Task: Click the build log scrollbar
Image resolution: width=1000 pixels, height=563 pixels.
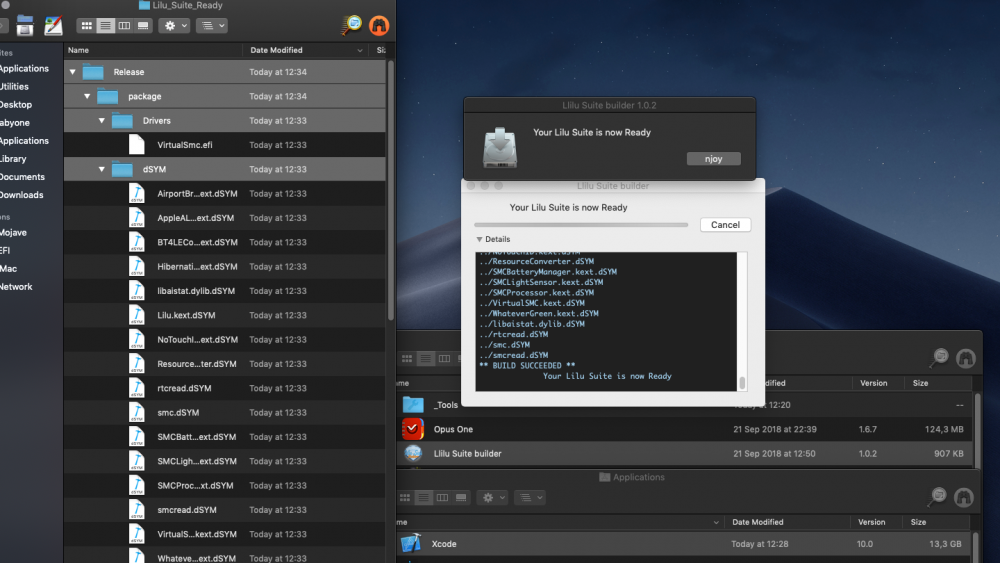Action: tap(742, 383)
